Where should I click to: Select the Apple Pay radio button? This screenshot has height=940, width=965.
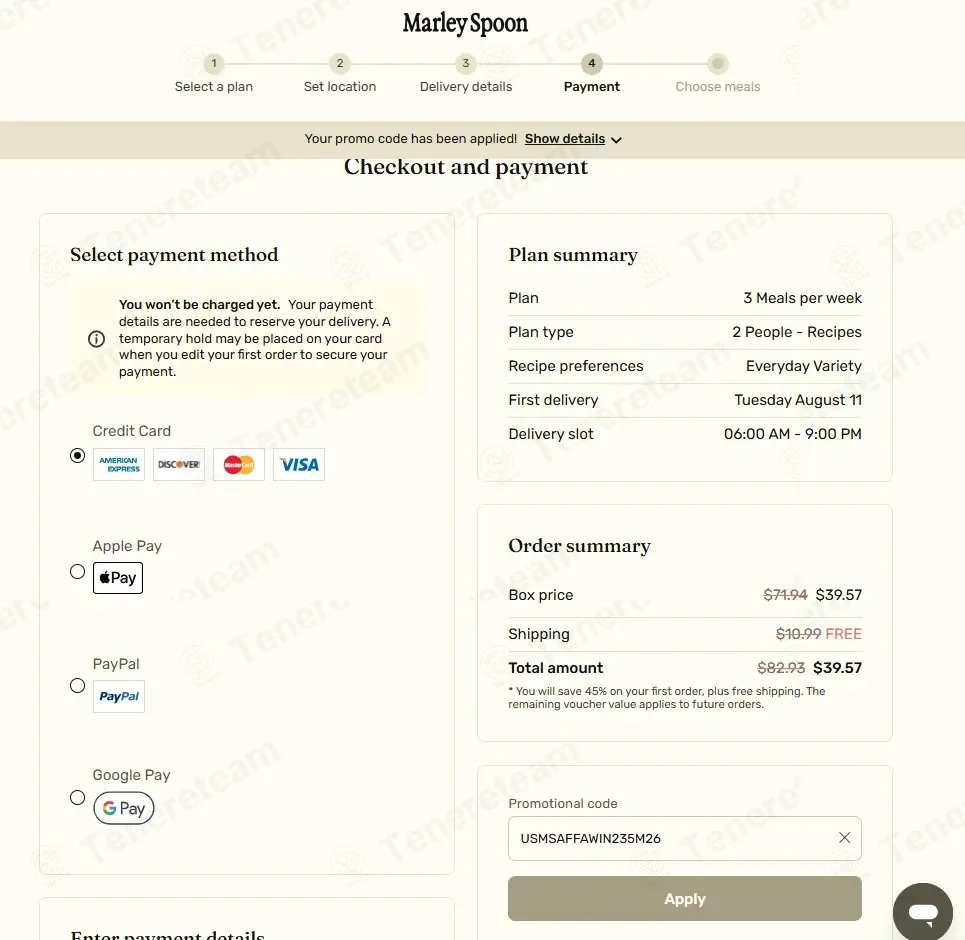click(78, 572)
